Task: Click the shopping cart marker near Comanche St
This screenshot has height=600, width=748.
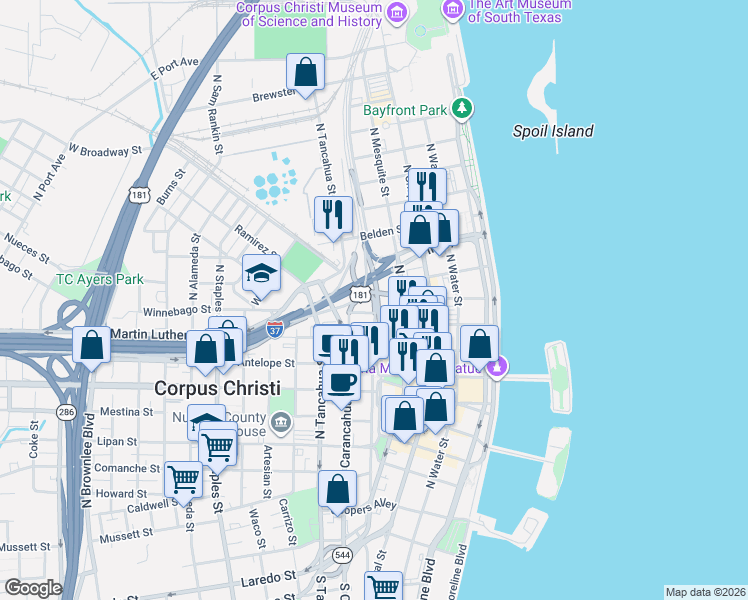Action: tap(184, 483)
